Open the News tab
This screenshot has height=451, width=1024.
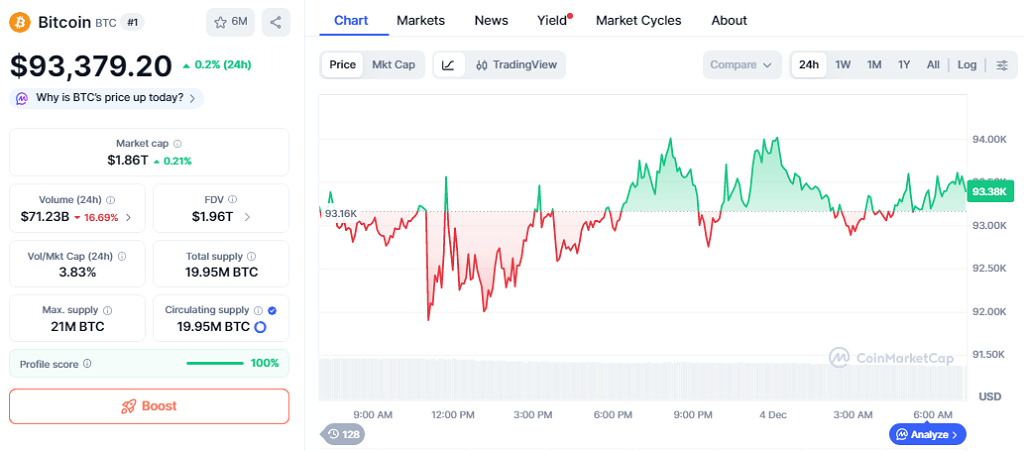point(491,20)
